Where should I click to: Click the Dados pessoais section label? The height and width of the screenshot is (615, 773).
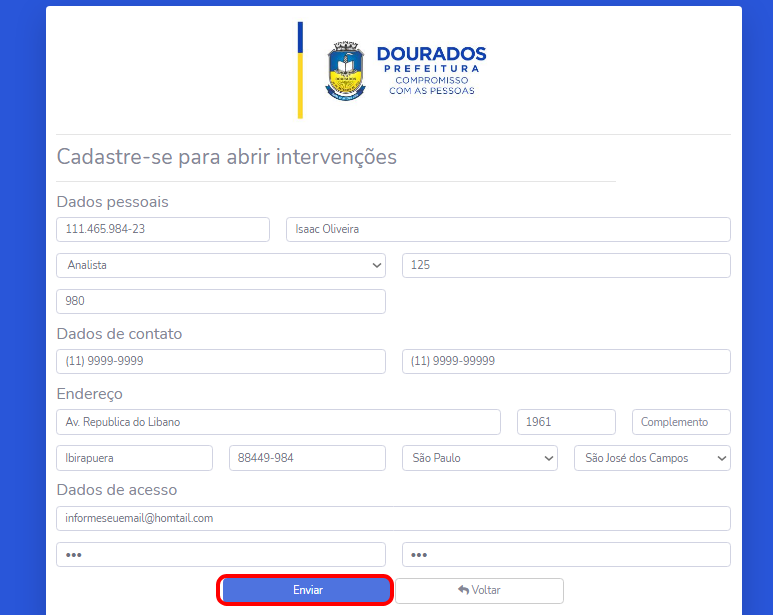click(x=112, y=202)
